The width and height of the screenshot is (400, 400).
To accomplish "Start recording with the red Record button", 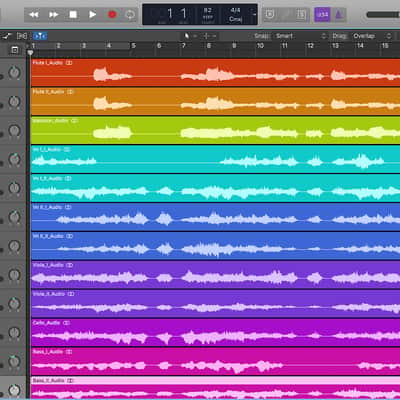I will (112, 15).
